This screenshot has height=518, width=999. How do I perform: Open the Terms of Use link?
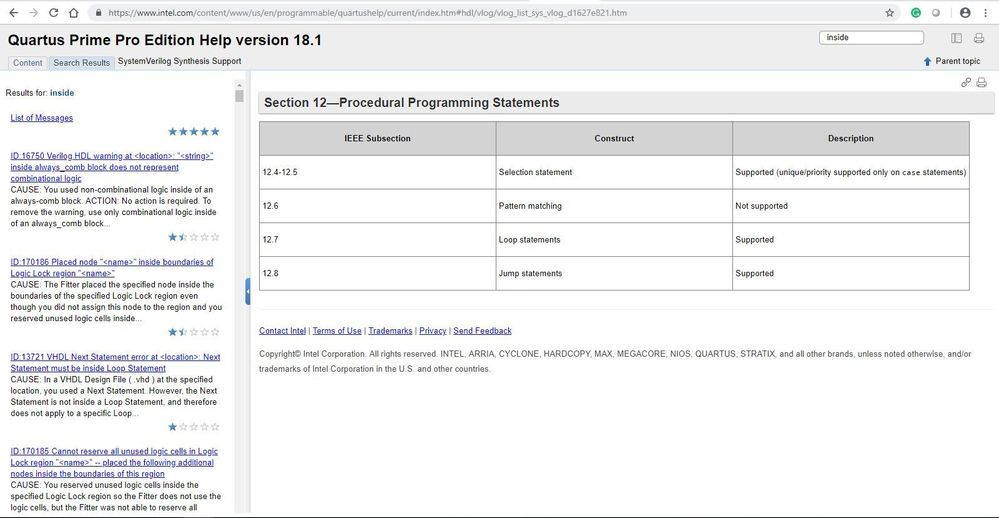[x=337, y=331]
